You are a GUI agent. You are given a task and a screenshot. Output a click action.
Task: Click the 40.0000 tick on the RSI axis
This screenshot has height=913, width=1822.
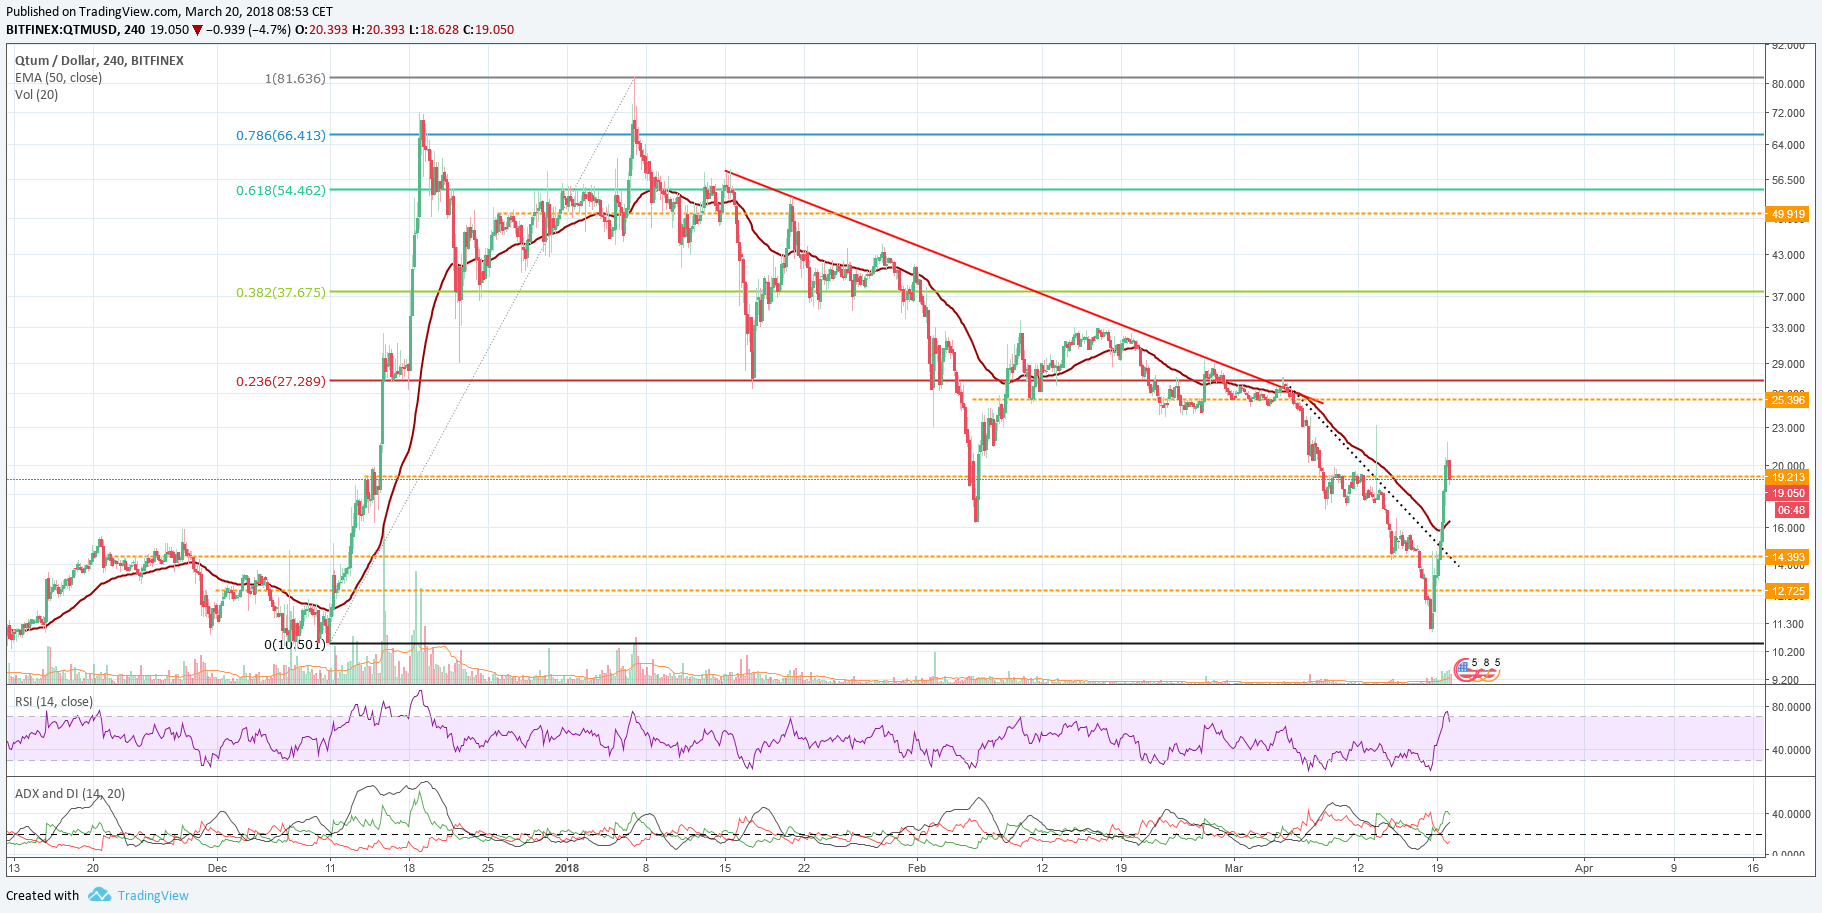(x=1791, y=750)
